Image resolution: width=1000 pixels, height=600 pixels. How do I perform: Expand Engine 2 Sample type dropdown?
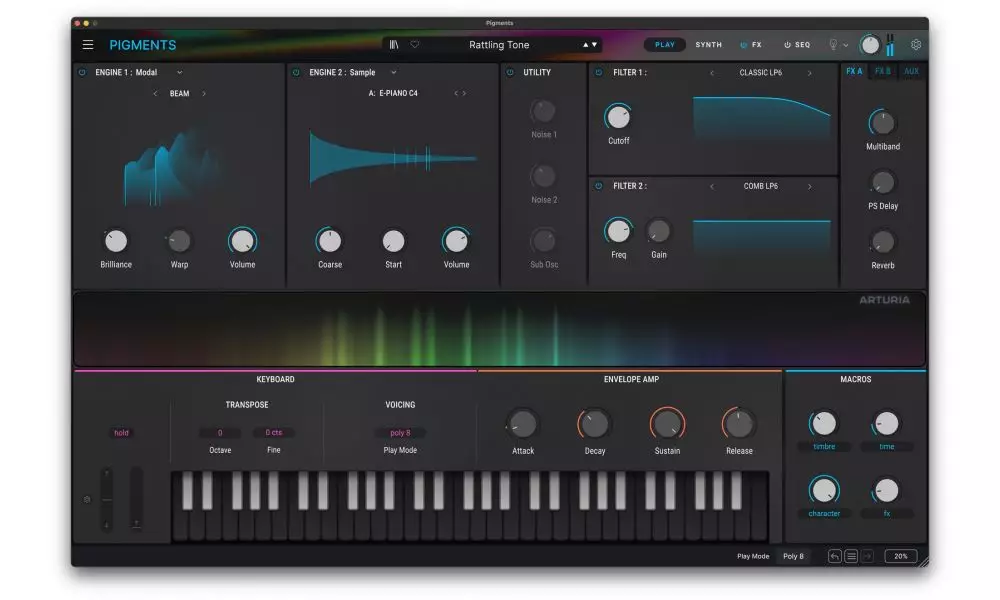click(393, 73)
